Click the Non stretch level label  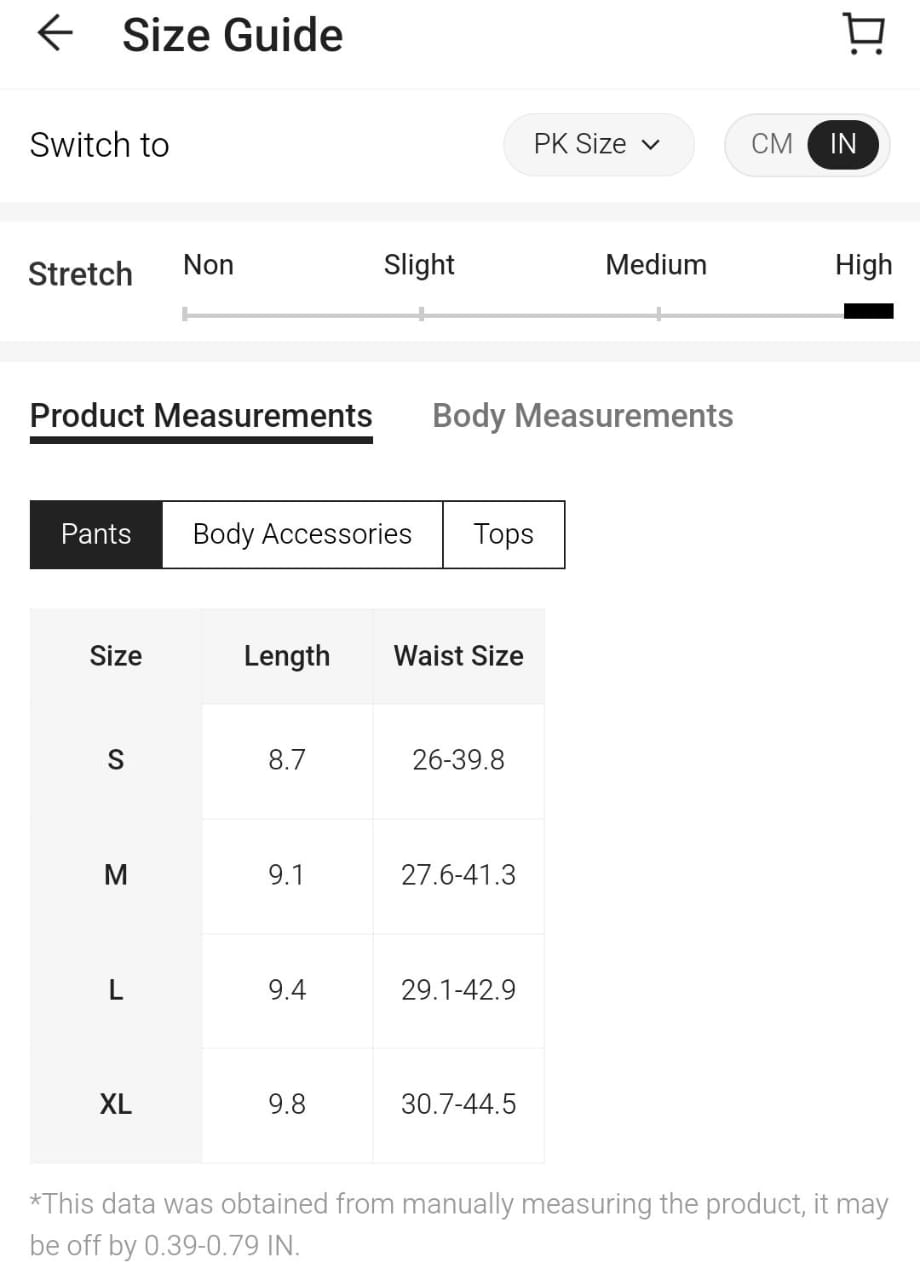208,265
